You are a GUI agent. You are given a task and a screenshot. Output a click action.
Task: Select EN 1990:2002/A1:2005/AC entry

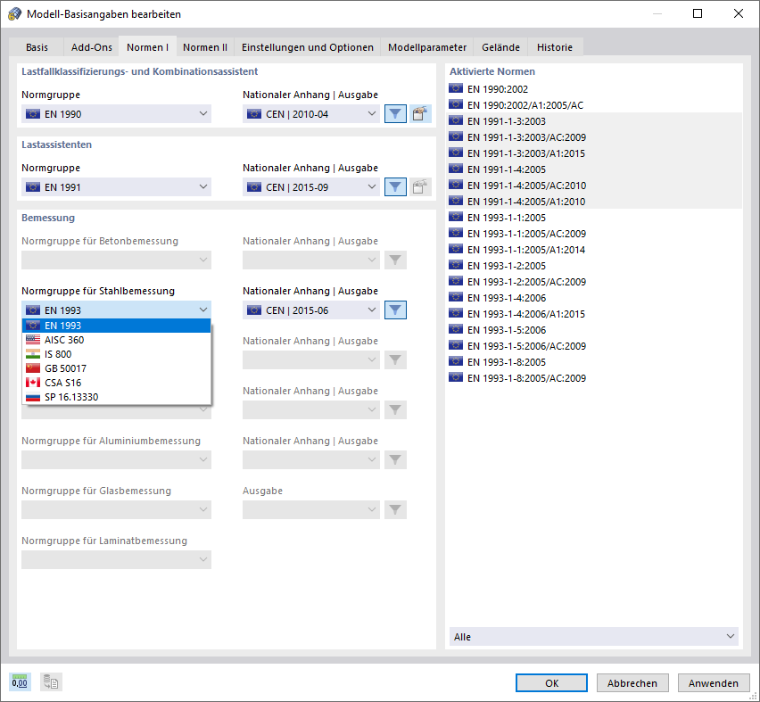click(594, 105)
